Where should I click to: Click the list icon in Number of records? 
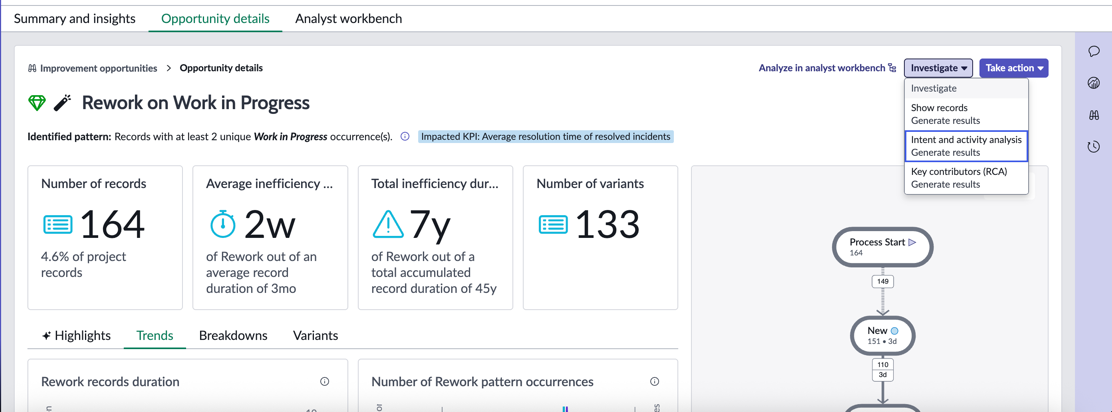[x=57, y=225]
